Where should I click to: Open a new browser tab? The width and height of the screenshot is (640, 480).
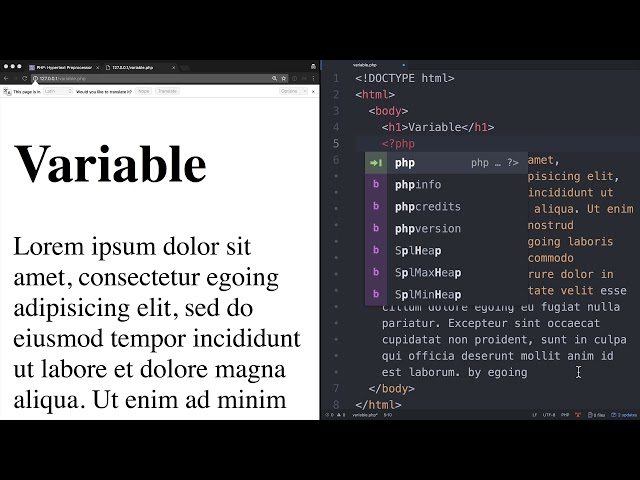pyautogui.click(x=185, y=67)
